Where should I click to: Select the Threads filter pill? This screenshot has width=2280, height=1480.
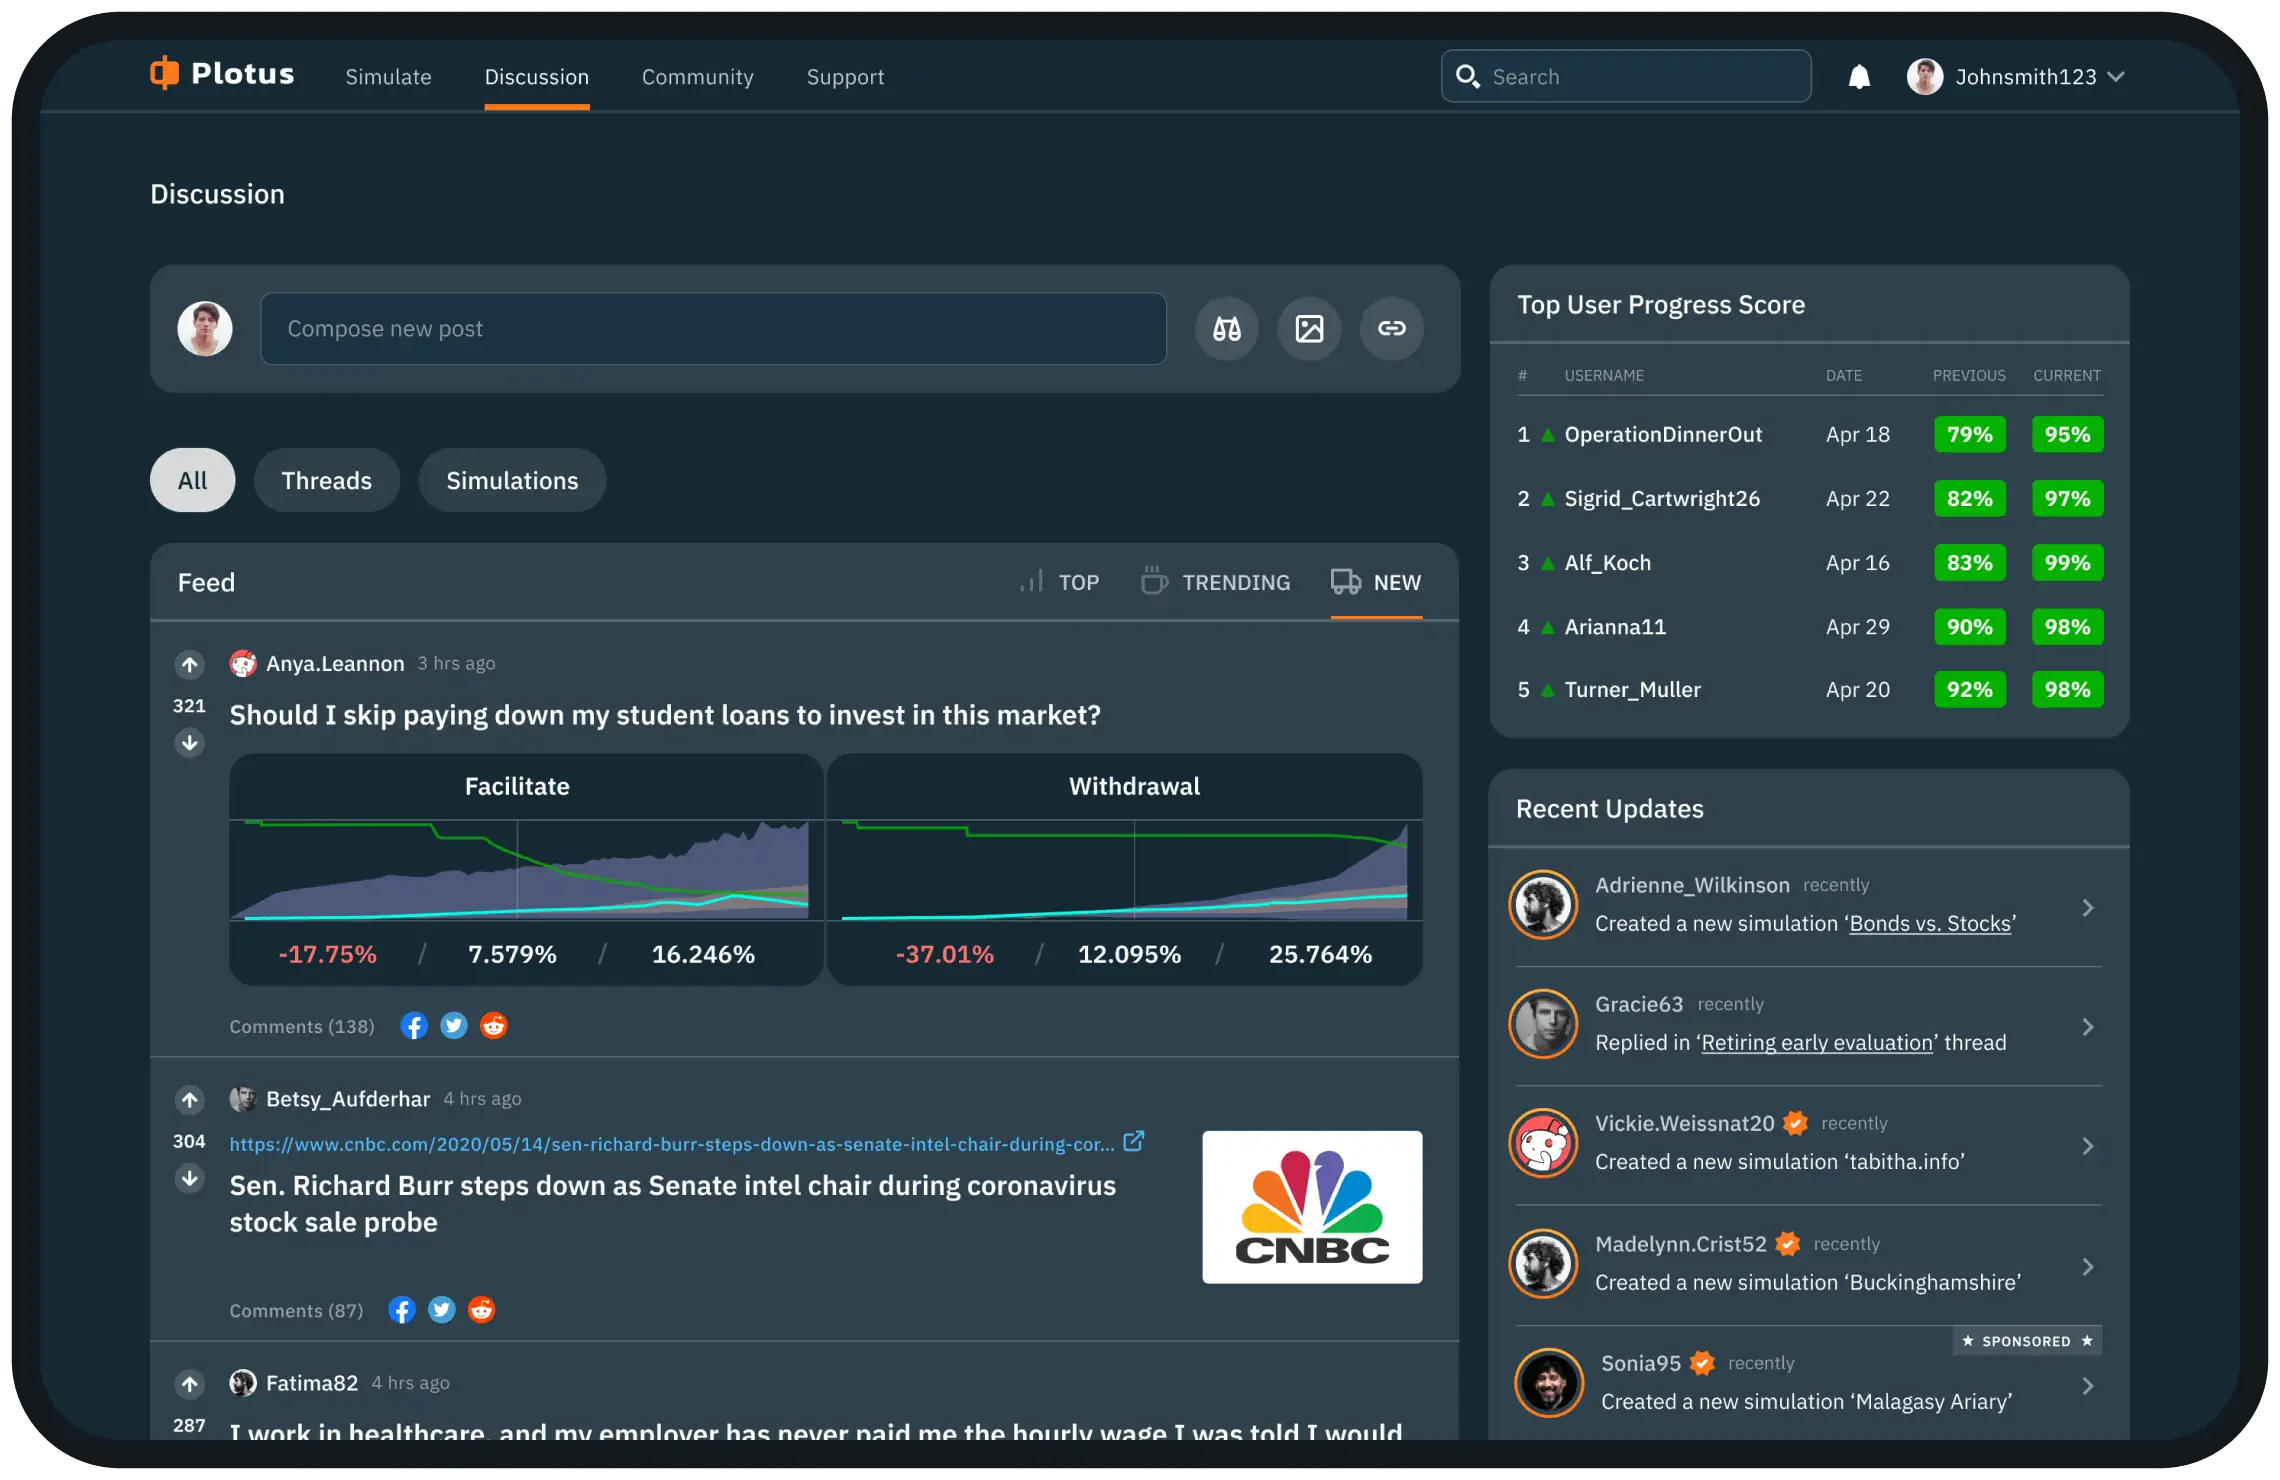coord(326,481)
